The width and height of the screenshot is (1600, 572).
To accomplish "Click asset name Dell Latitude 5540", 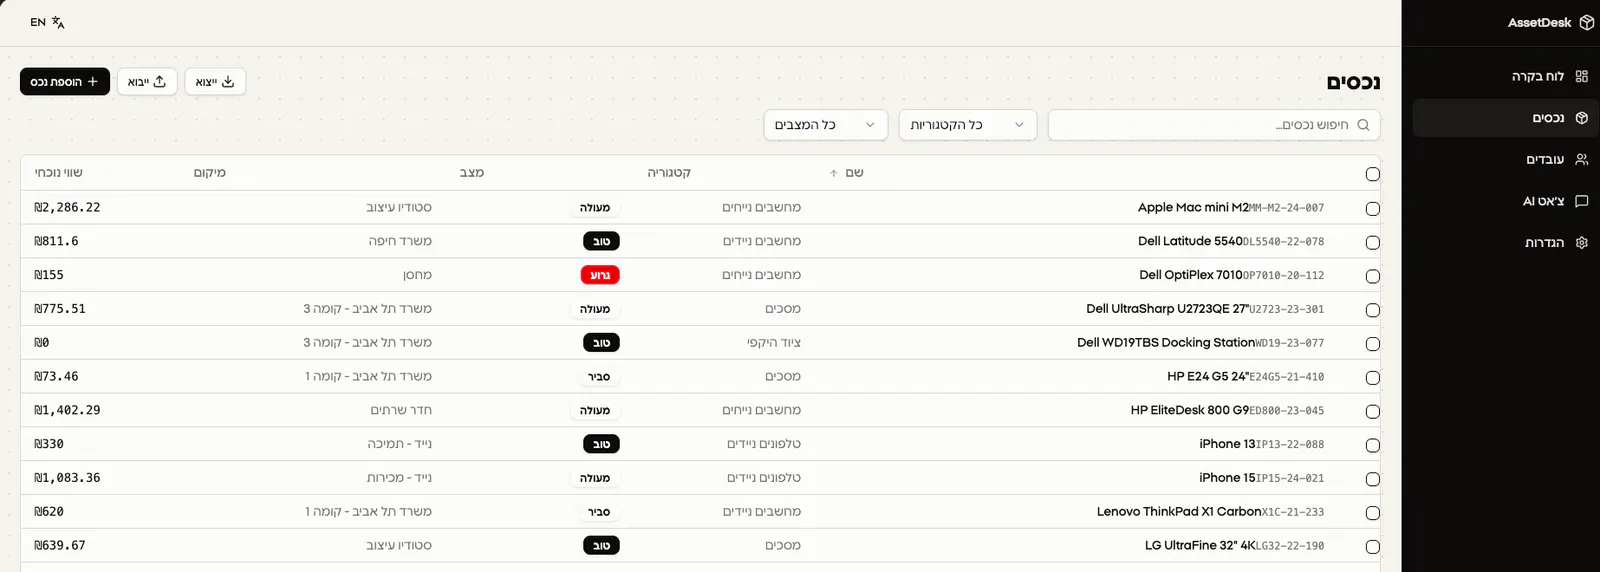I will 1190,241.
